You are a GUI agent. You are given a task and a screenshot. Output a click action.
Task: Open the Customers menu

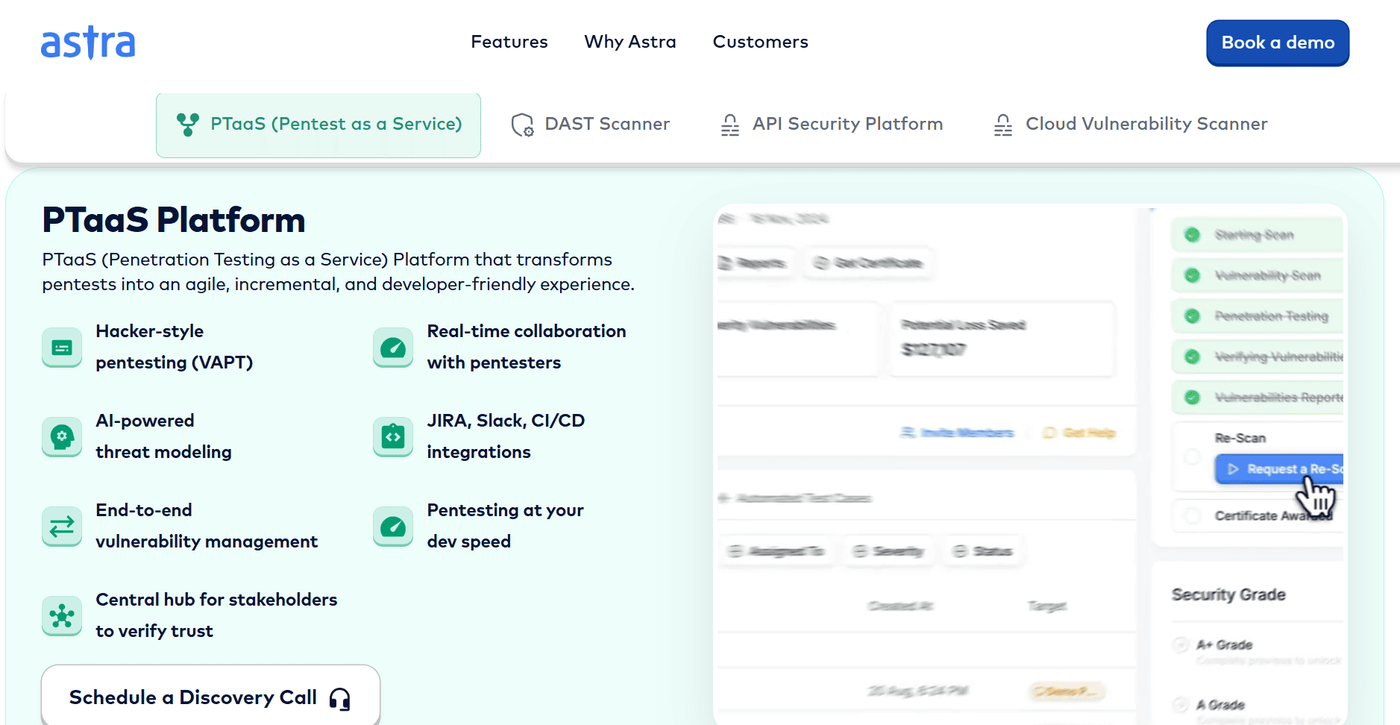760,42
